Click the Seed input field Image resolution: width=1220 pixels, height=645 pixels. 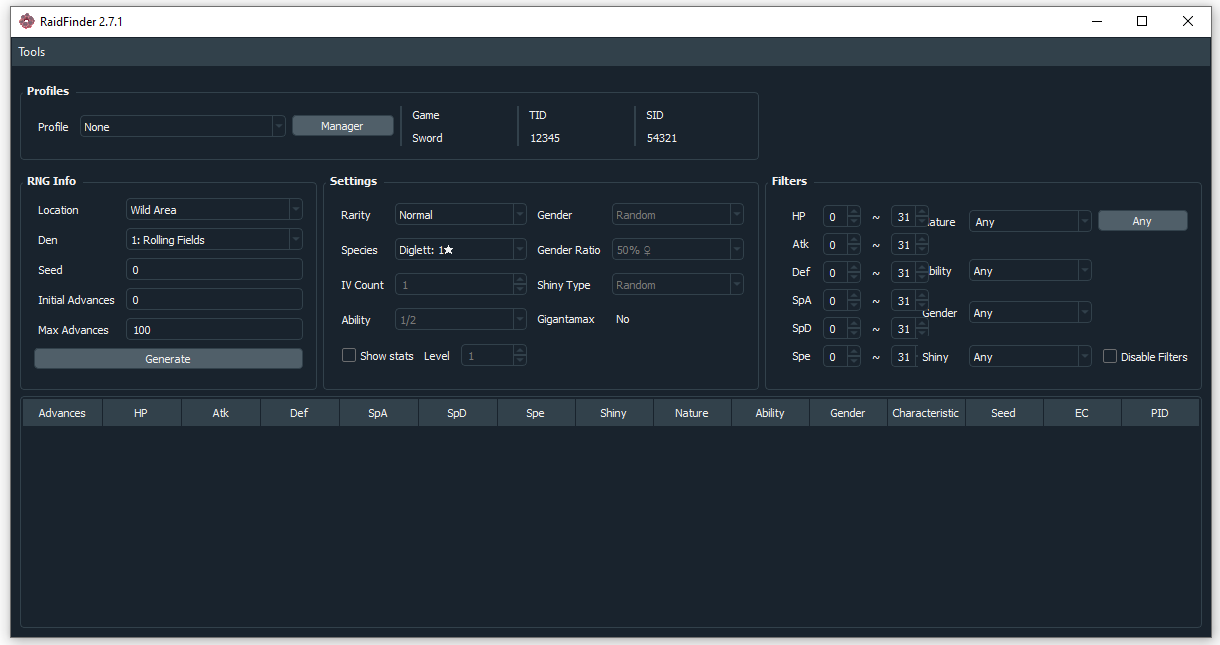(214, 270)
